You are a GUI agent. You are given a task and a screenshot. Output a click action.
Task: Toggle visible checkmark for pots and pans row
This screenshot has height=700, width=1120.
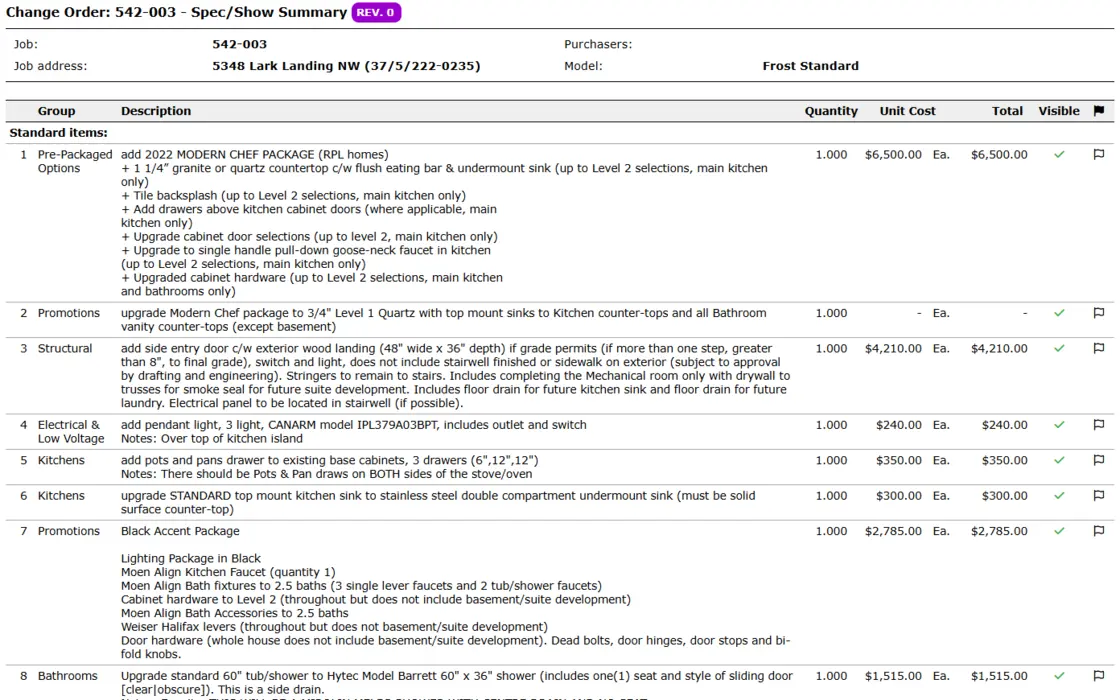1059,461
